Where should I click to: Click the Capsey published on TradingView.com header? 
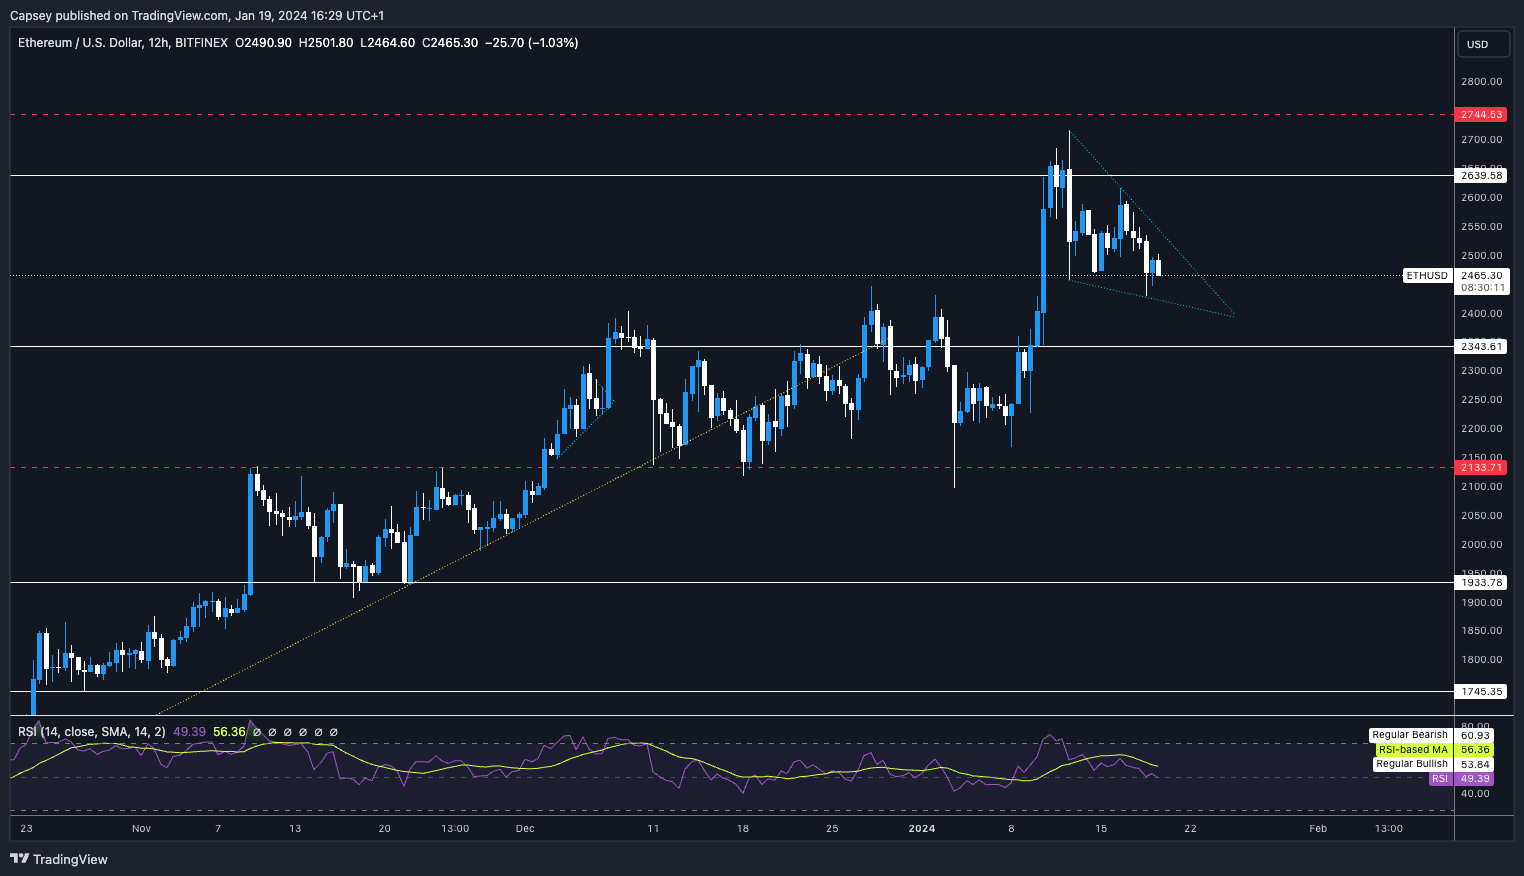(197, 15)
